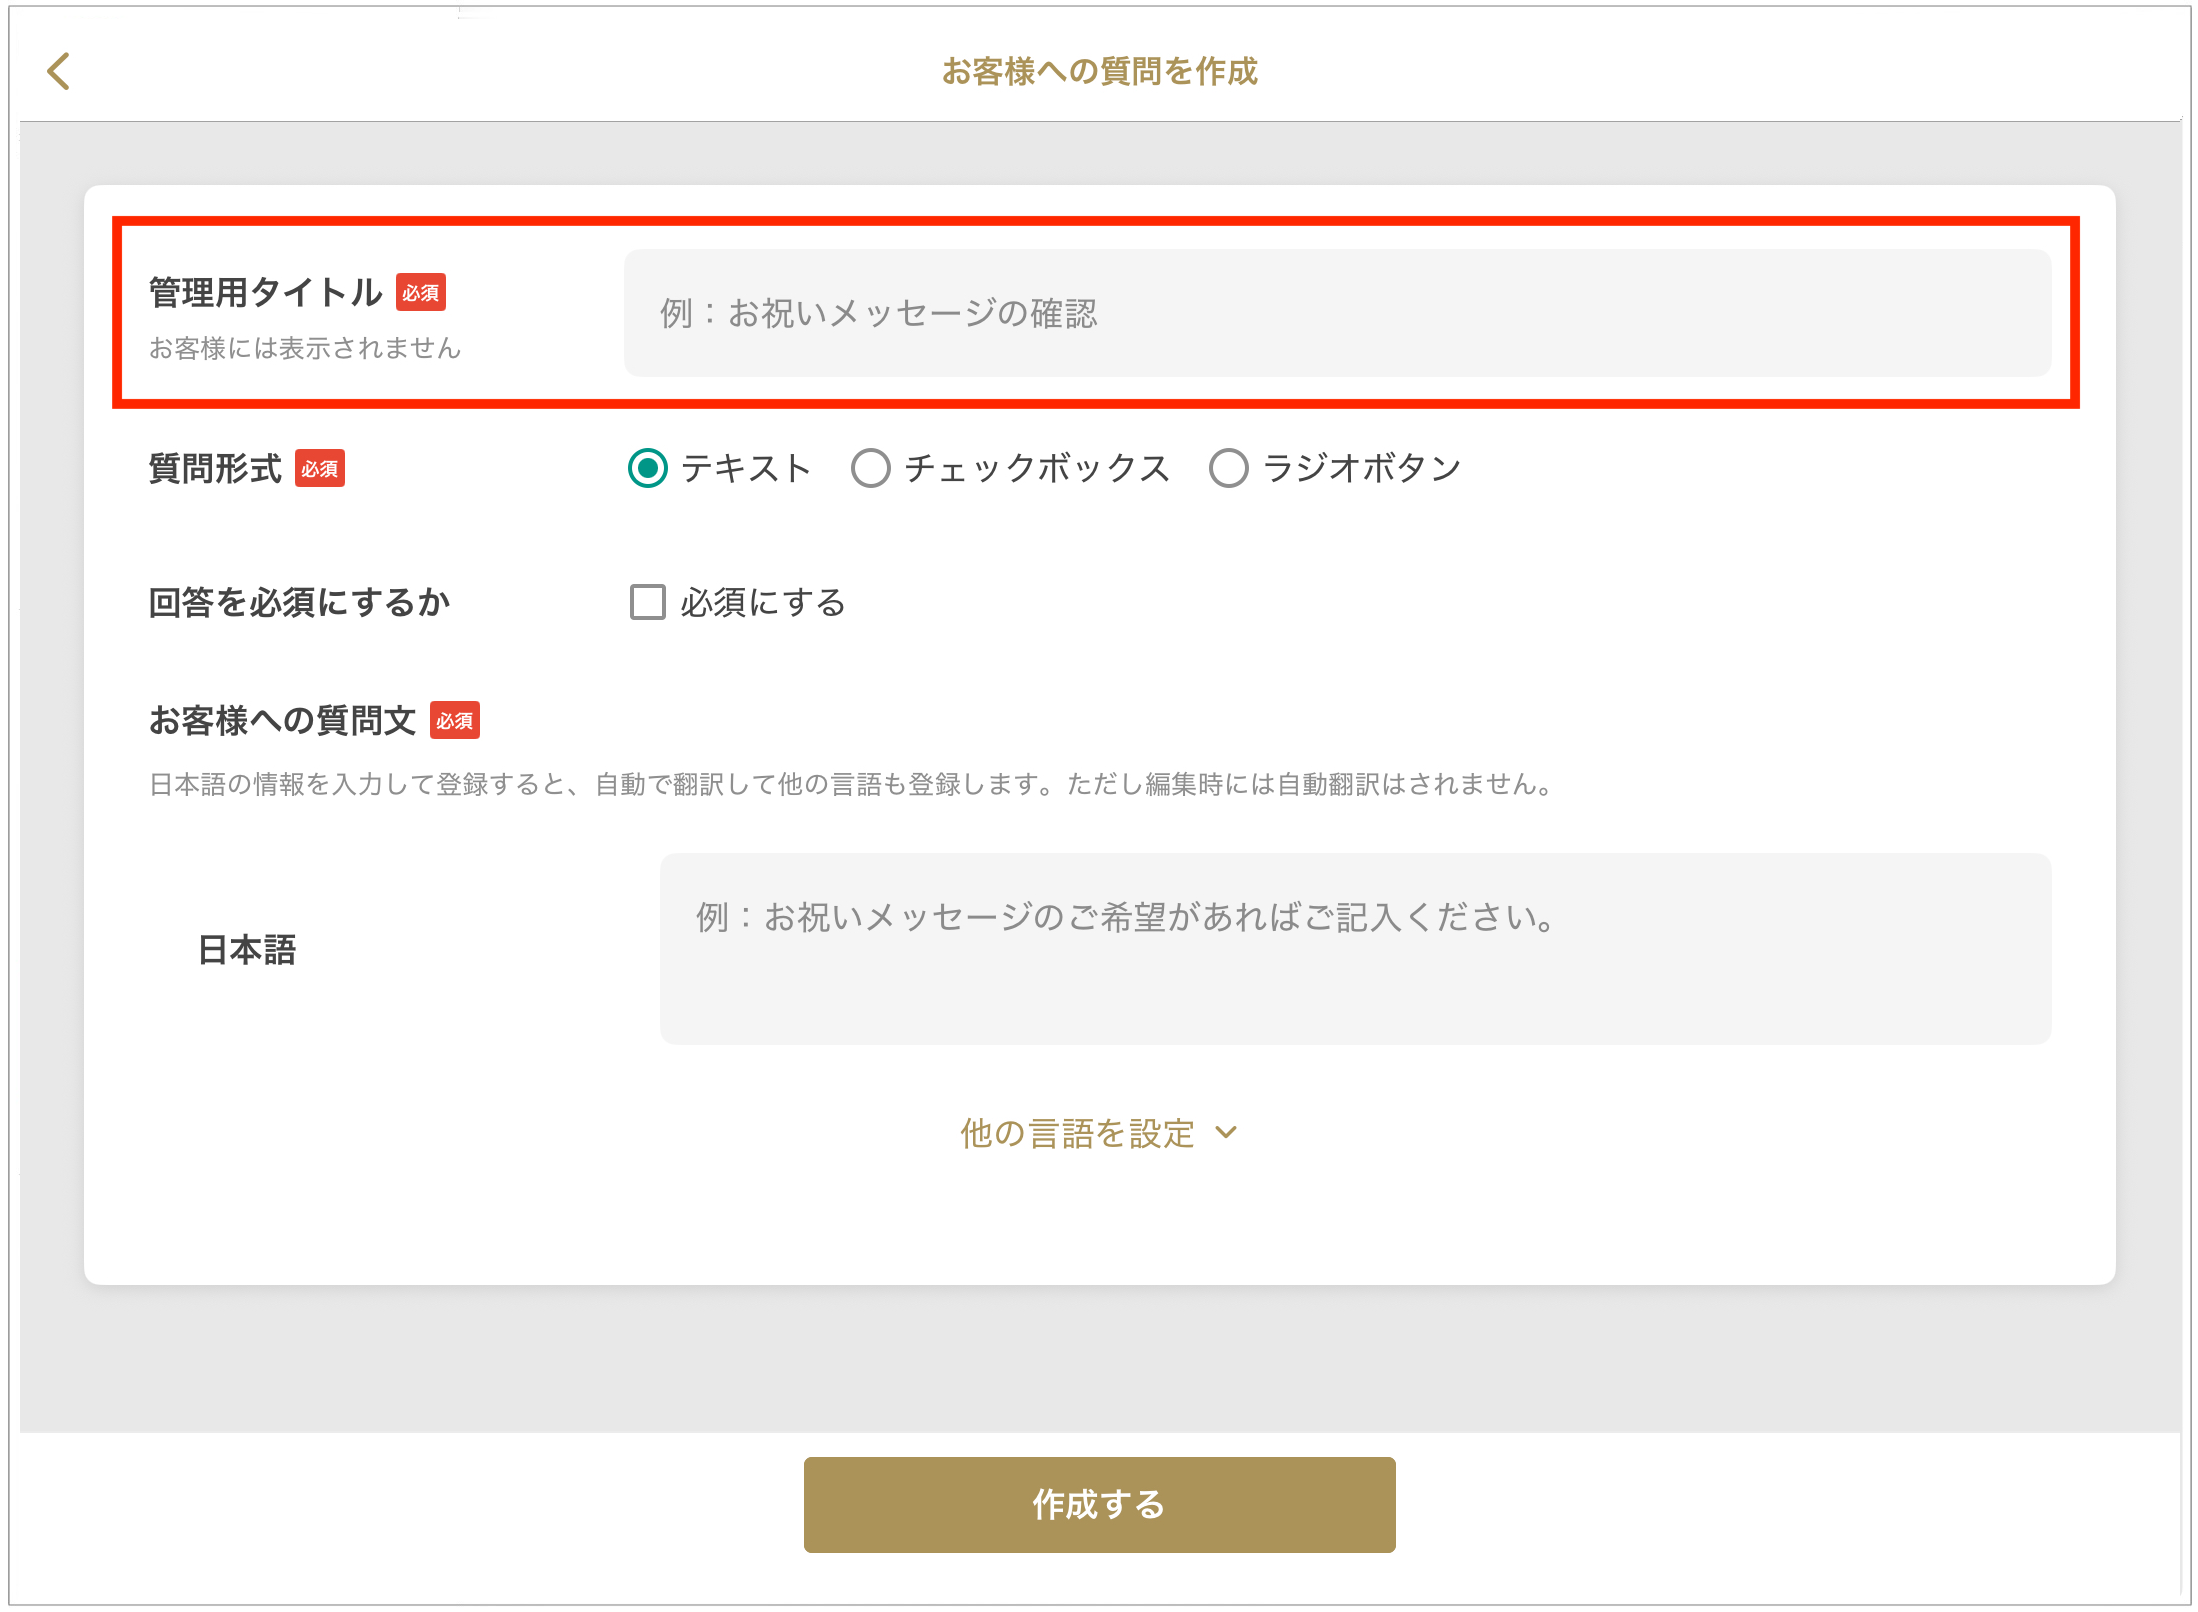Click the page title お客様への質問を作成
The image size is (2198, 1612).
coord(1099,72)
